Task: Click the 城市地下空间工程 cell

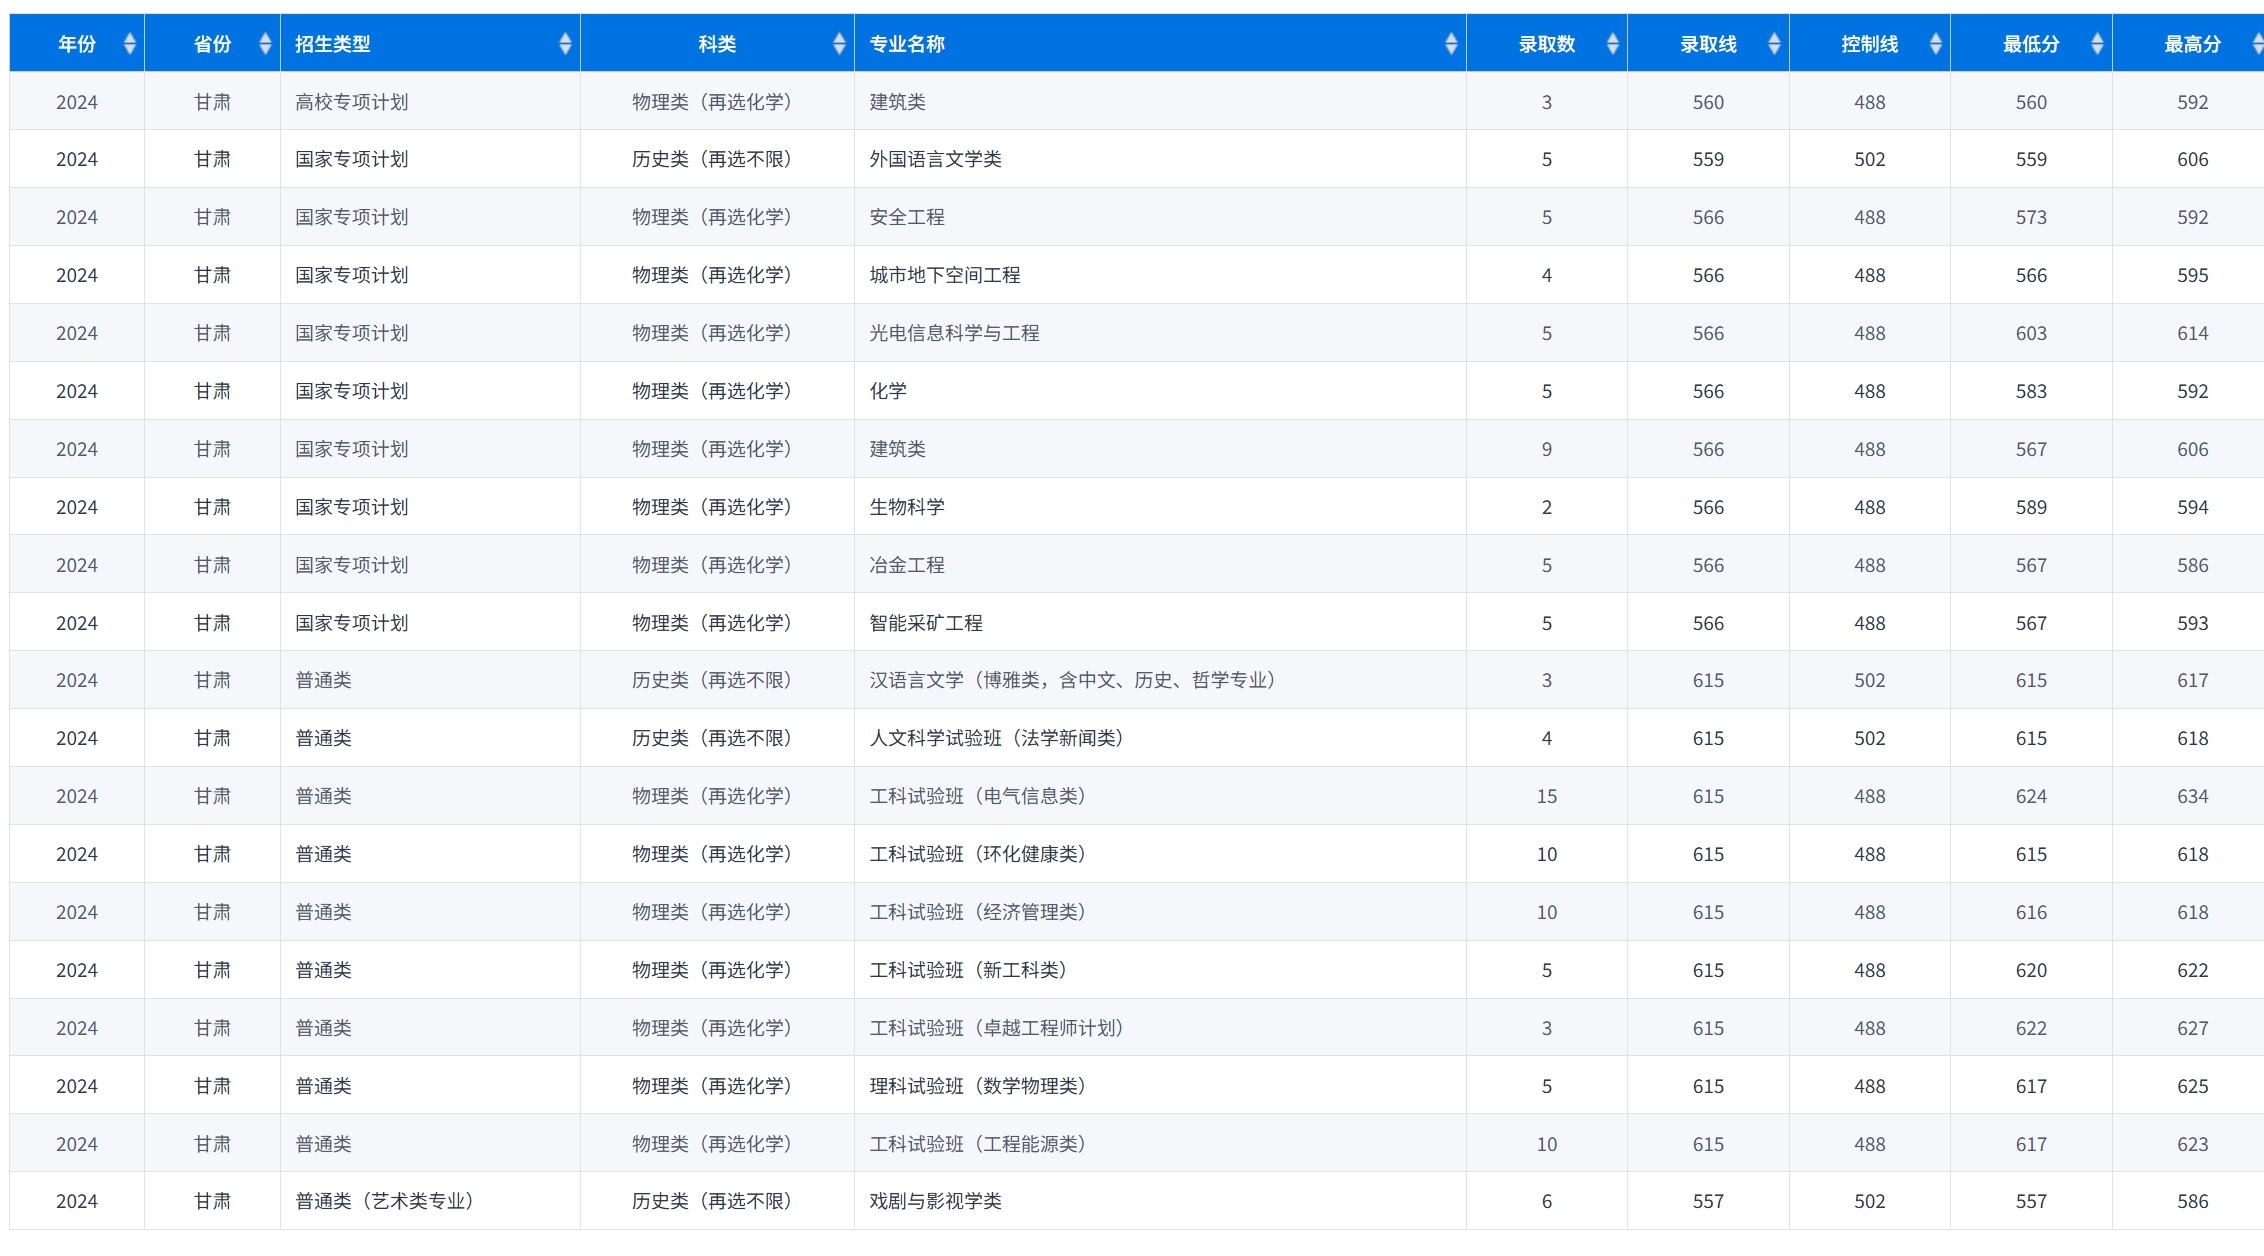Action: (x=945, y=276)
